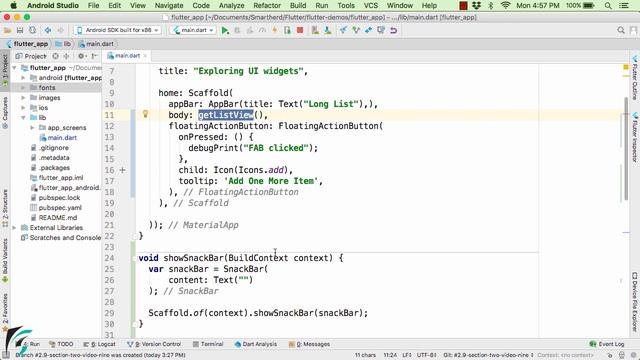The height and width of the screenshot is (360, 640).
Task: Navigate back with the left arrow icon
Action: 48,30
